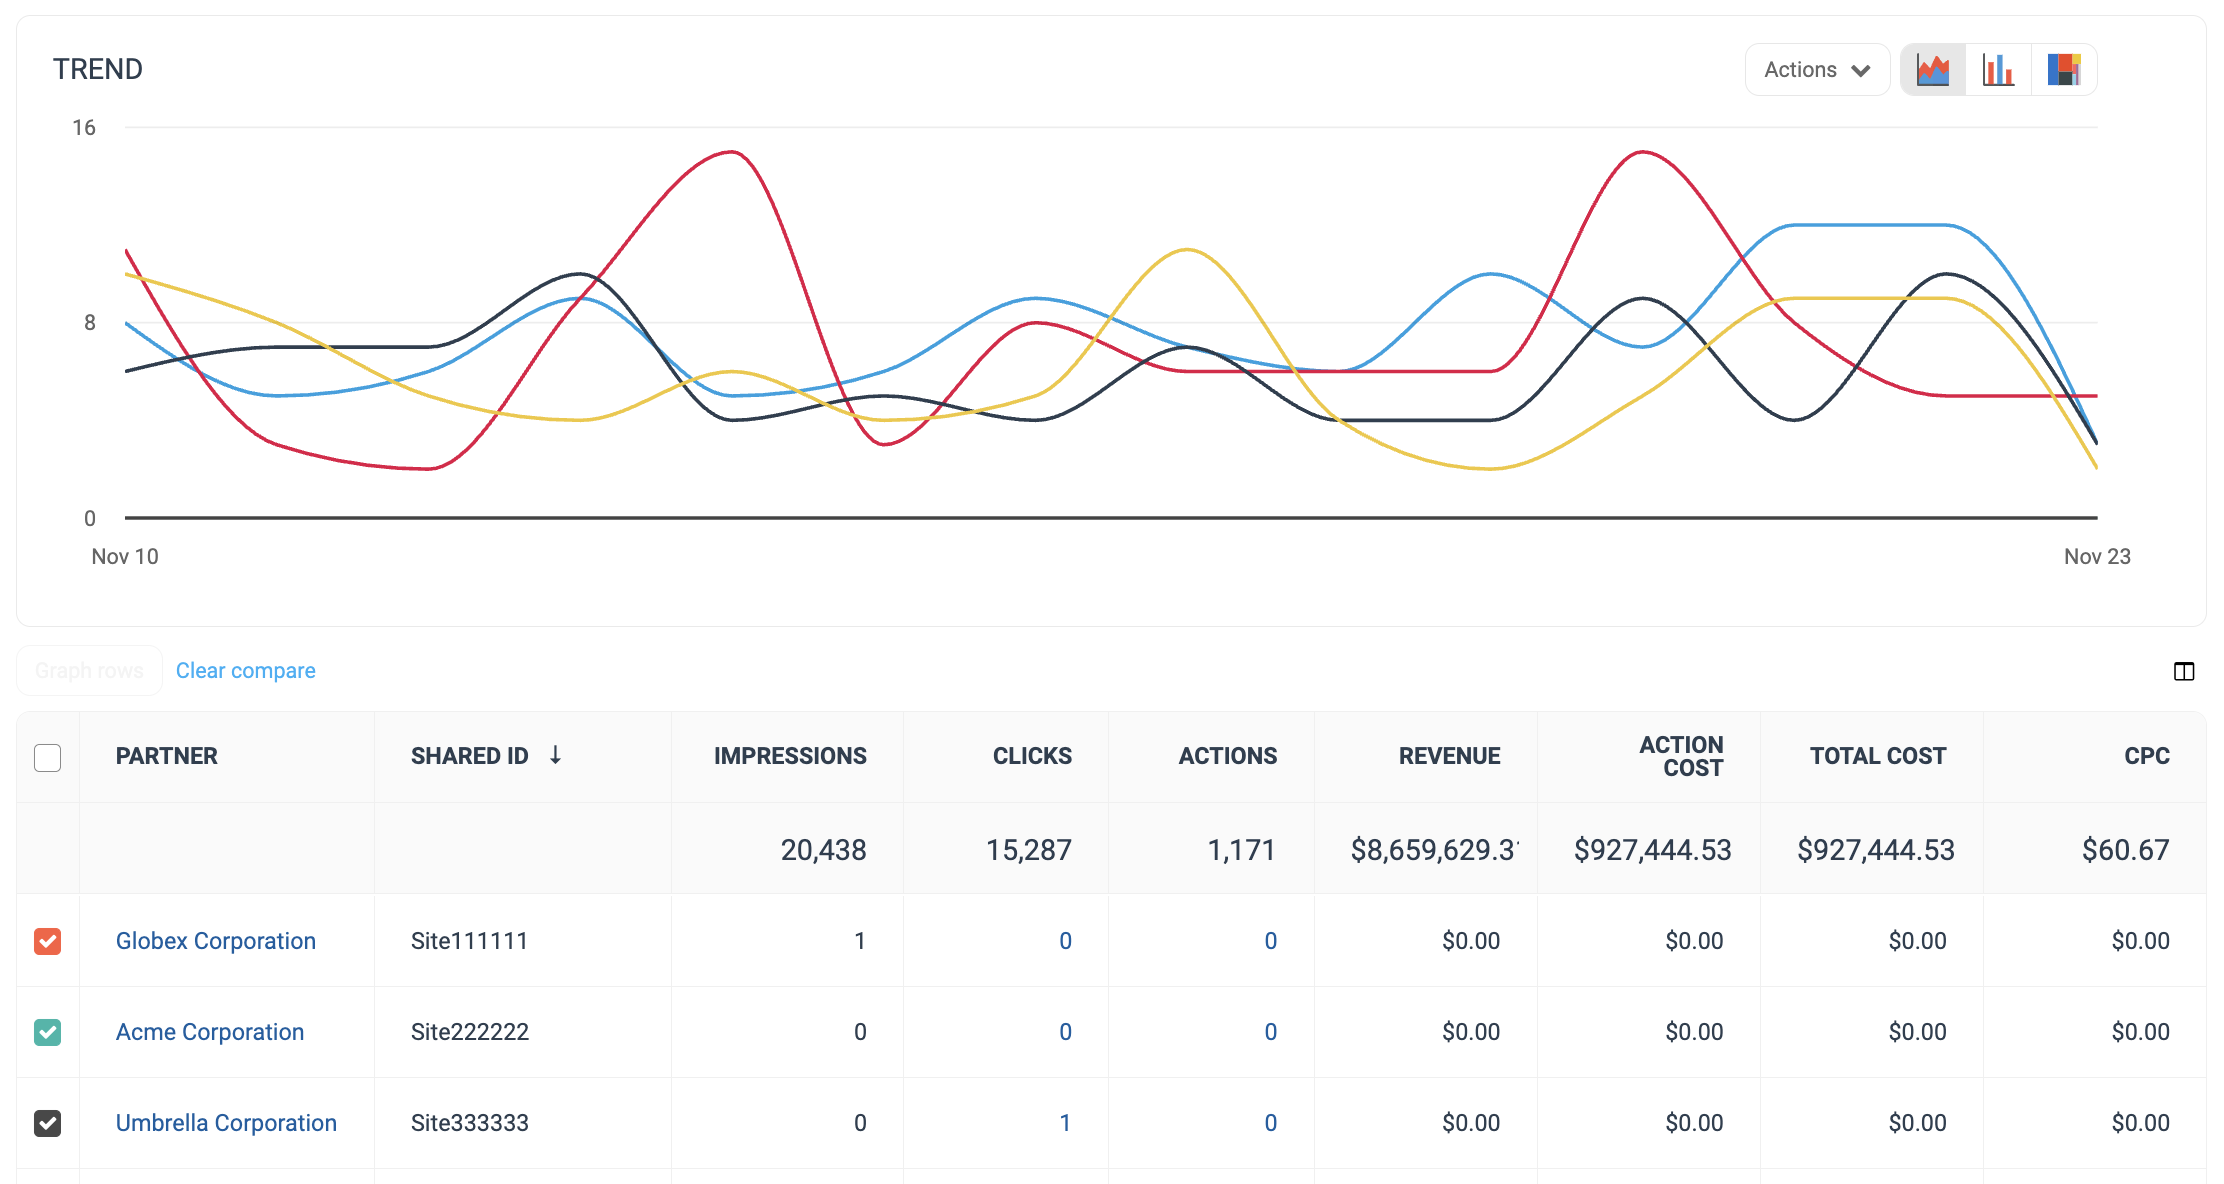Click total CPC value $60.67
The height and width of the screenshot is (1184, 2224).
pyautogui.click(x=2126, y=850)
